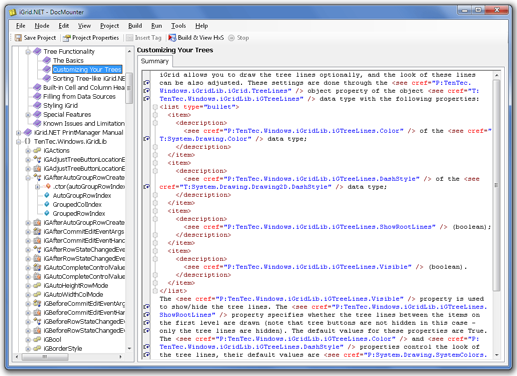Select the Special Features topic
Screen dimensions: 517x376
[x=67, y=114]
